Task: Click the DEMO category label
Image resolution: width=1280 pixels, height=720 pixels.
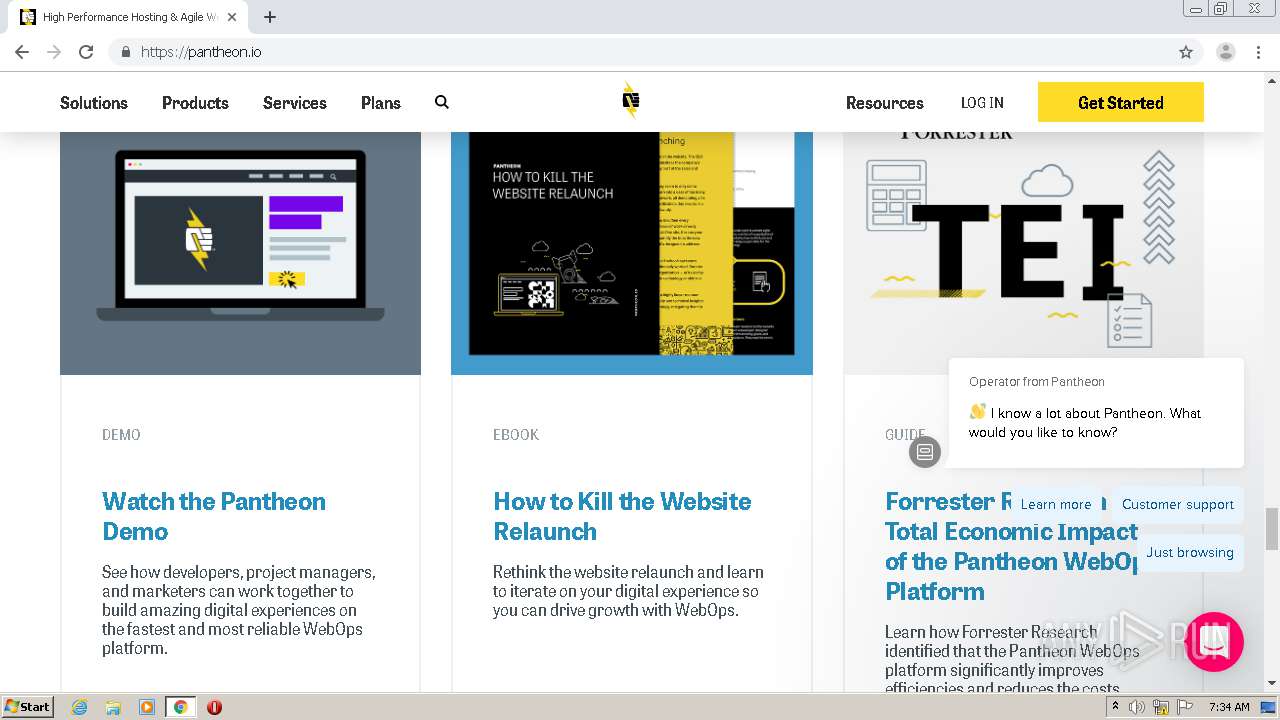Action: [x=121, y=435]
